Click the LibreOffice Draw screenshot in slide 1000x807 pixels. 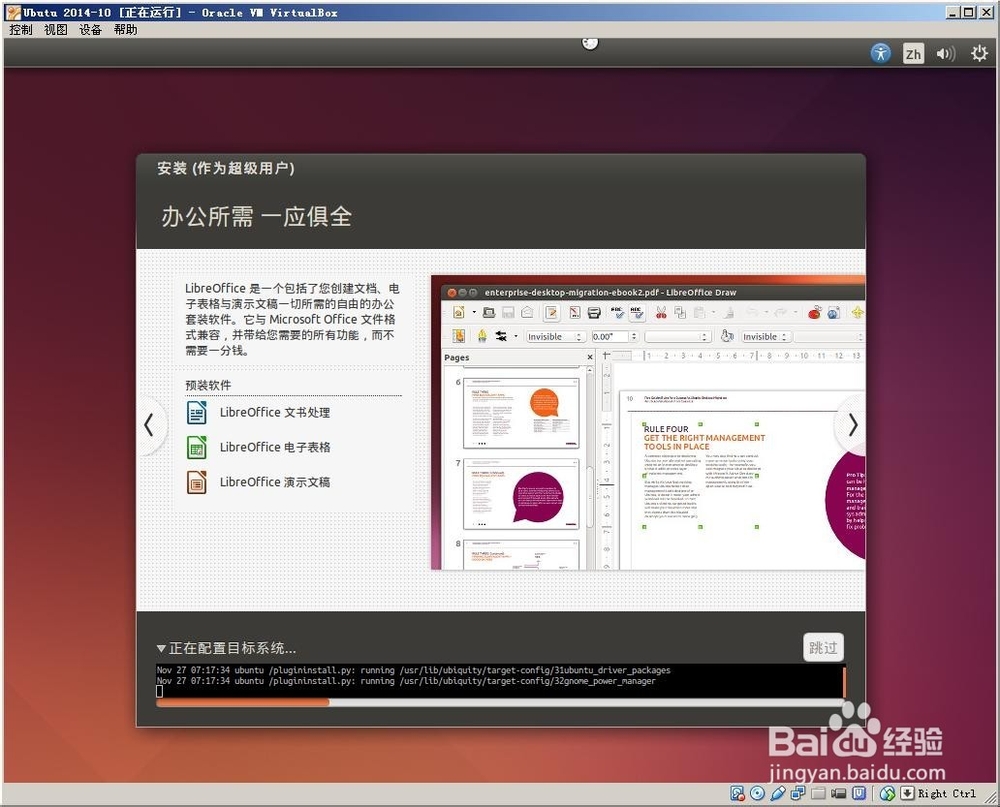point(648,422)
